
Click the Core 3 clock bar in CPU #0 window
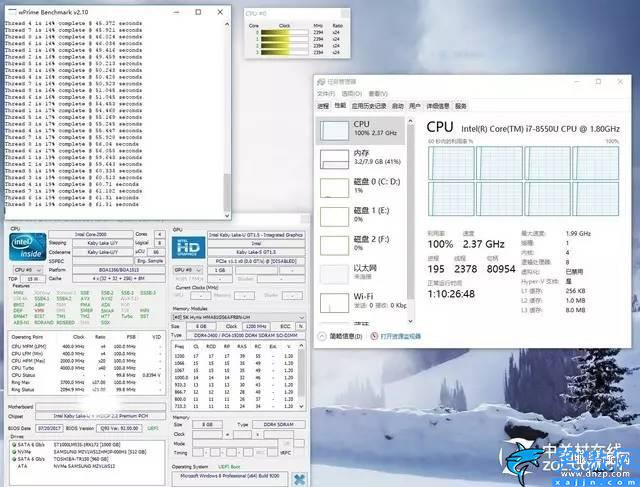[284, 52]
